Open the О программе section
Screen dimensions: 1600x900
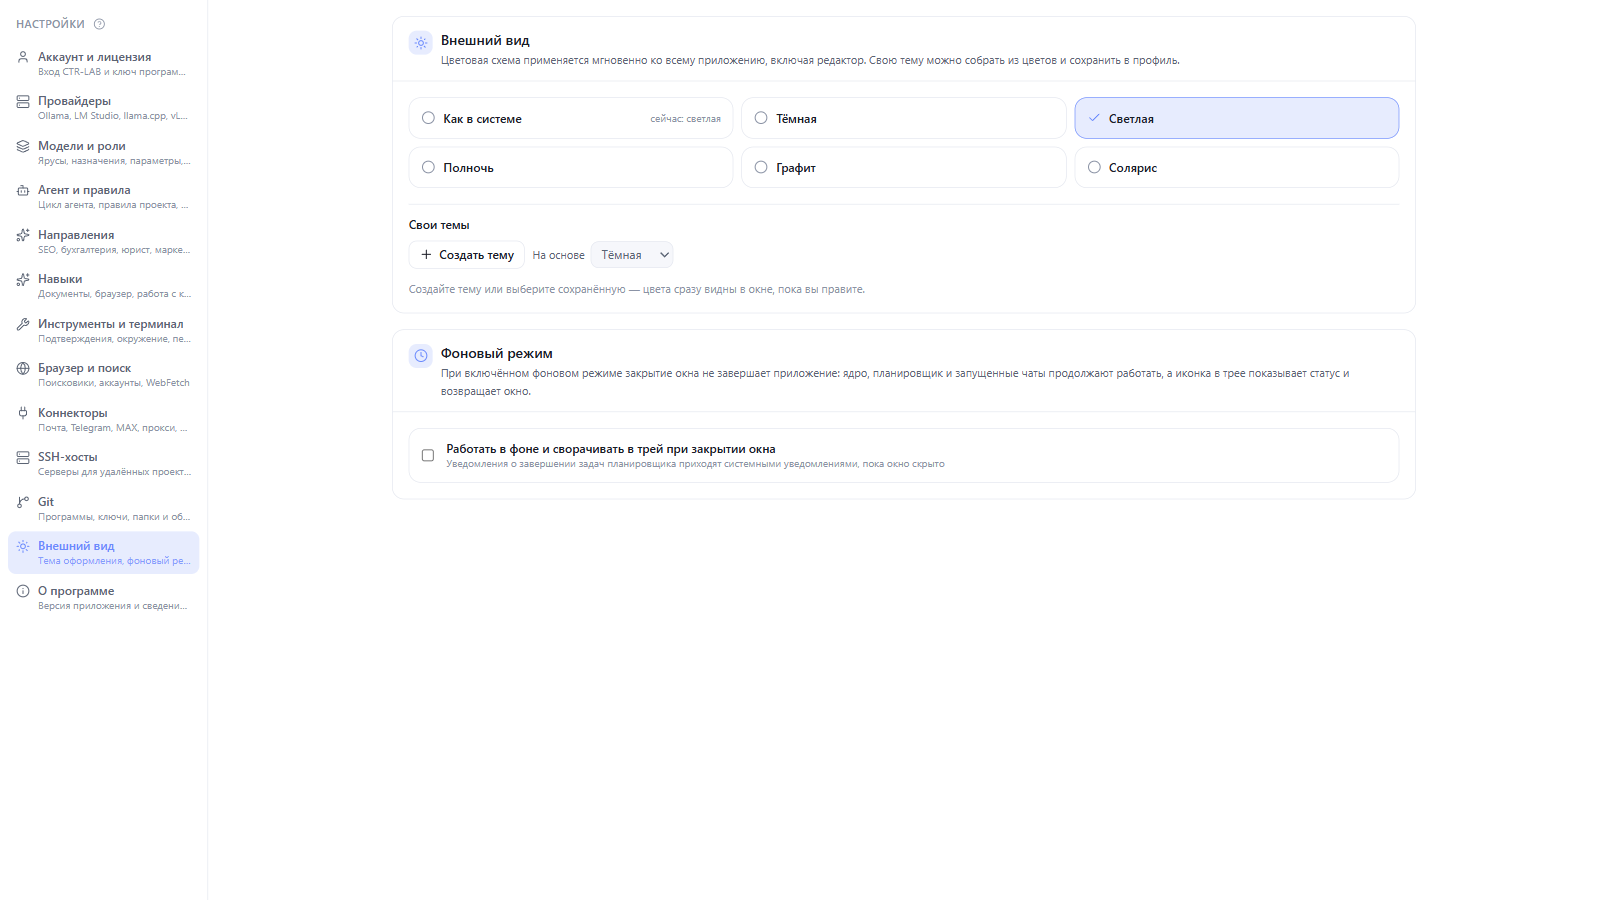104,598
